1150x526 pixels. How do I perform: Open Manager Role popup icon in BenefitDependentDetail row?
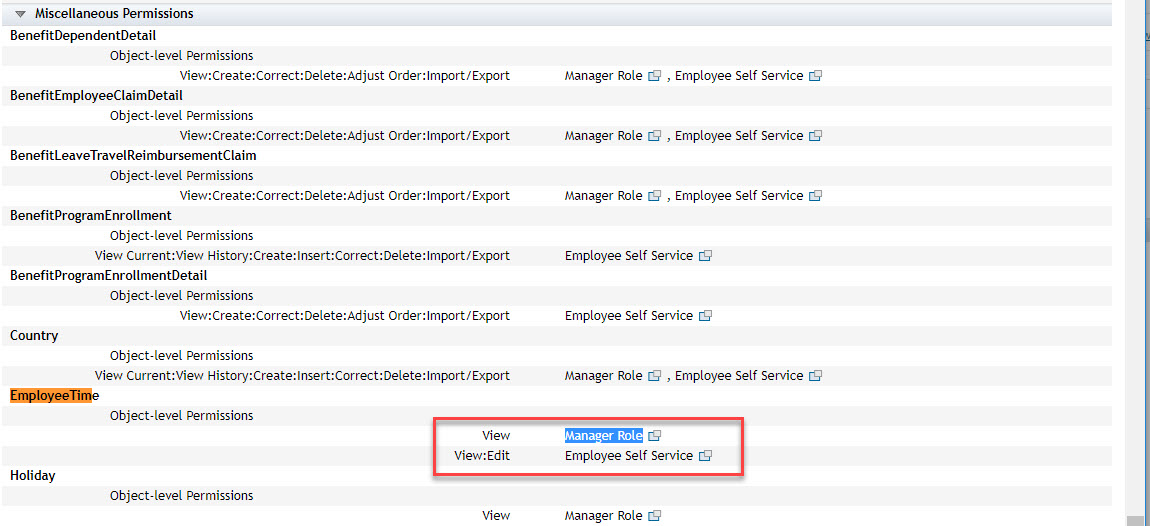655,76
